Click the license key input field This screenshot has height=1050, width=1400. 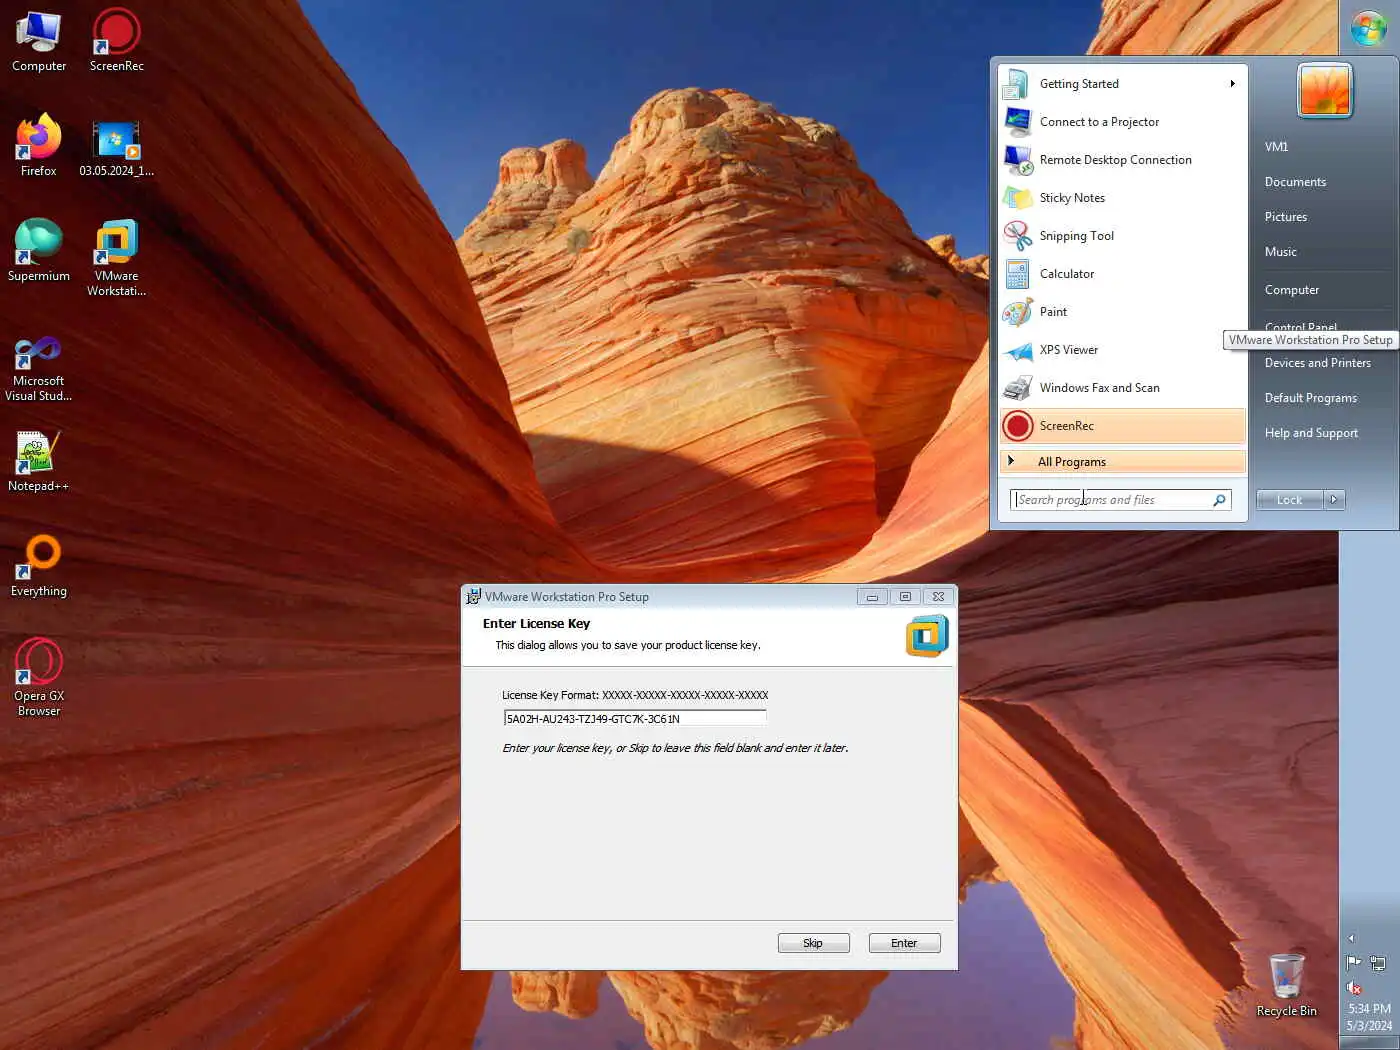[635, 718]
